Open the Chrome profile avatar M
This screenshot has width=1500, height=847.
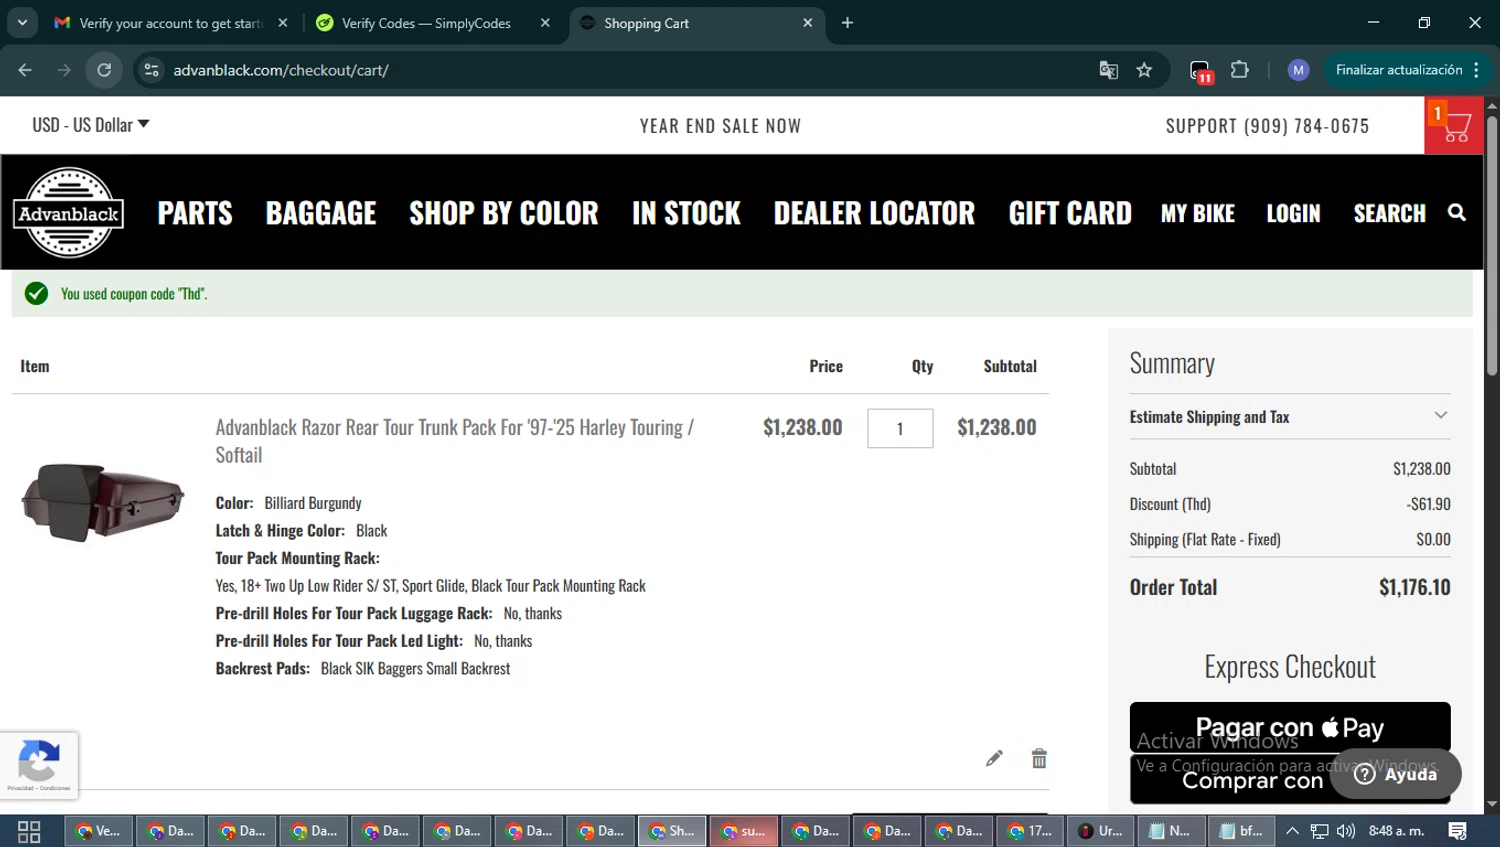point(1298,70)
